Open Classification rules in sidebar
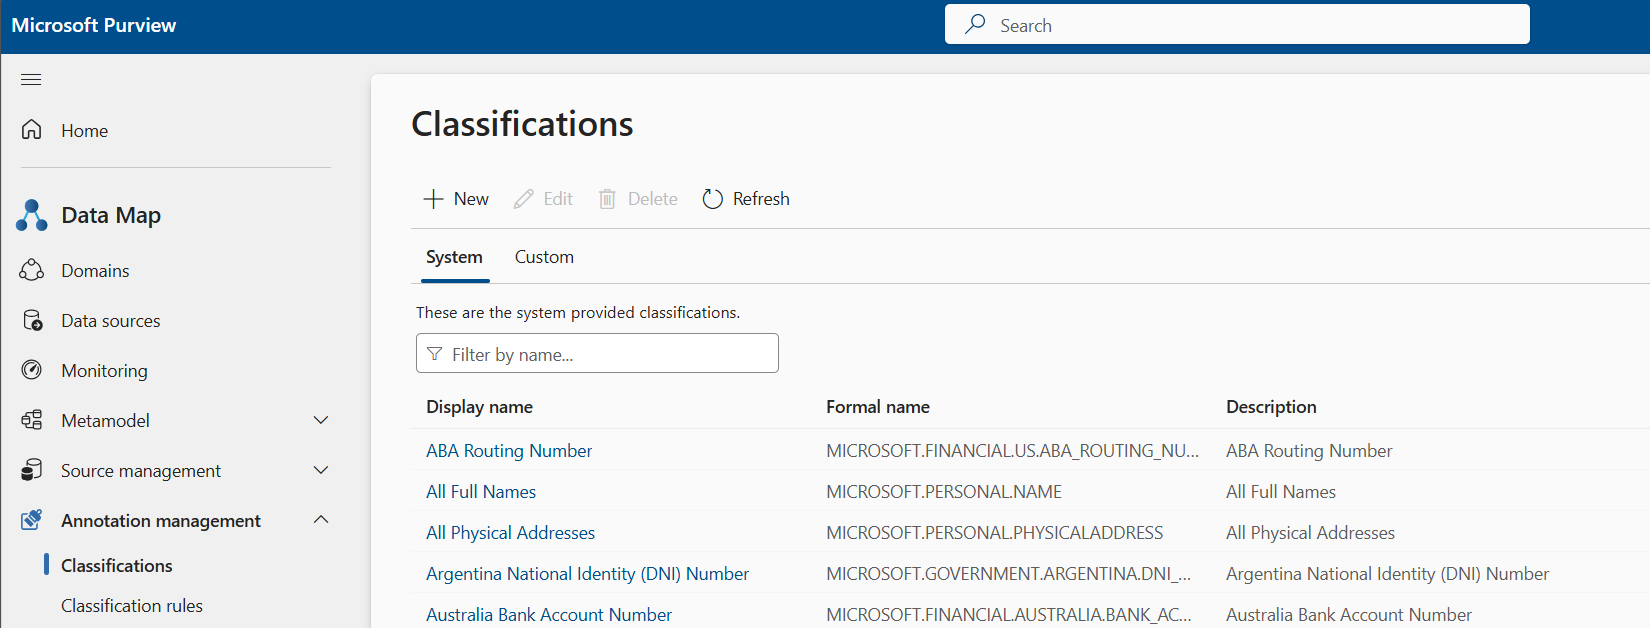This screenshot has height=628, width=1650. point(132,606)
